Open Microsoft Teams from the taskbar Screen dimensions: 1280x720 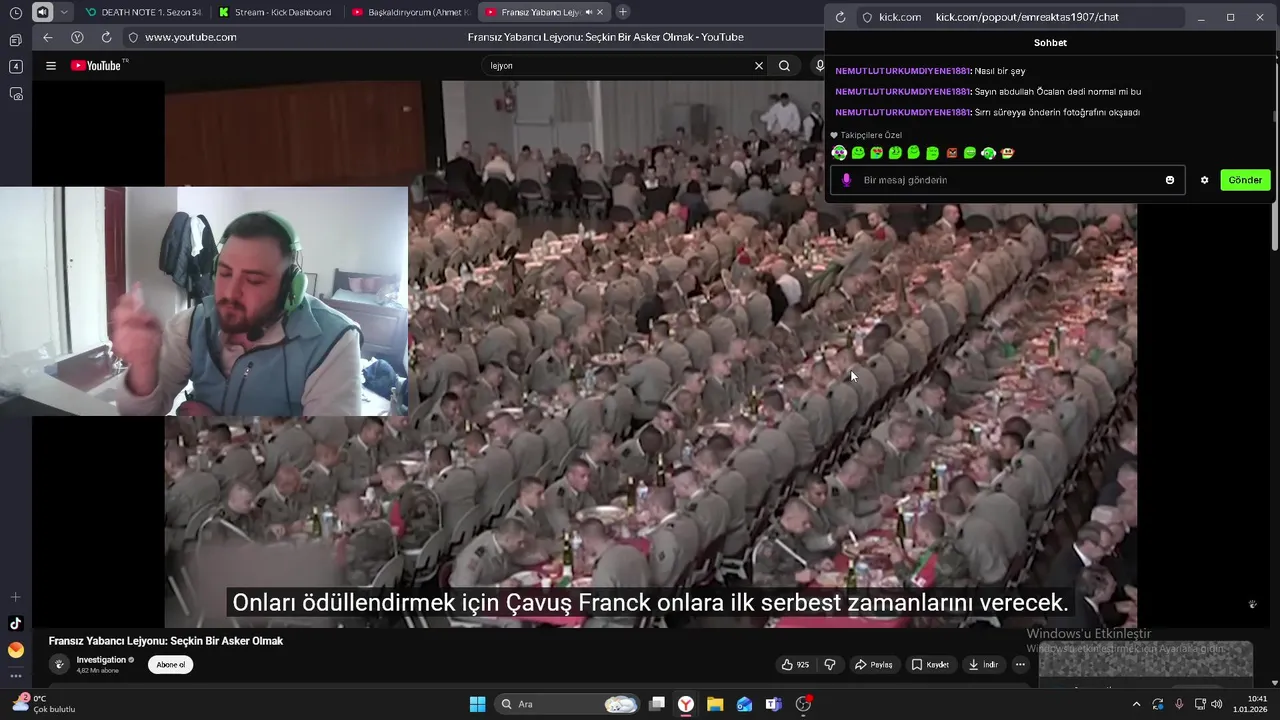tap(773, 704)
